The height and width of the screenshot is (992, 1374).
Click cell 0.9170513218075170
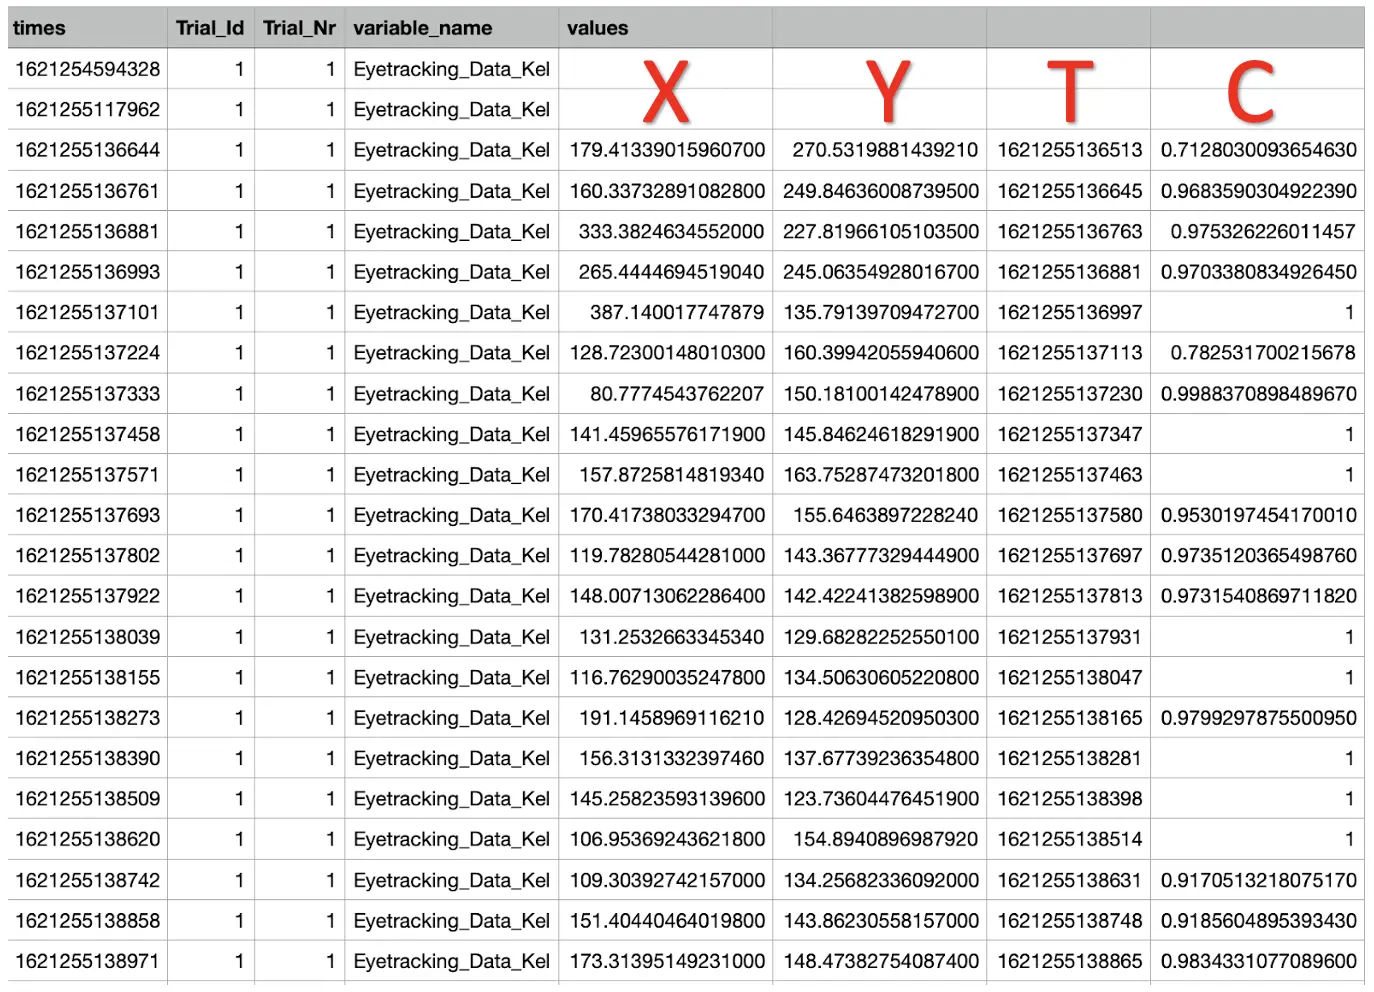(1257, 880)
